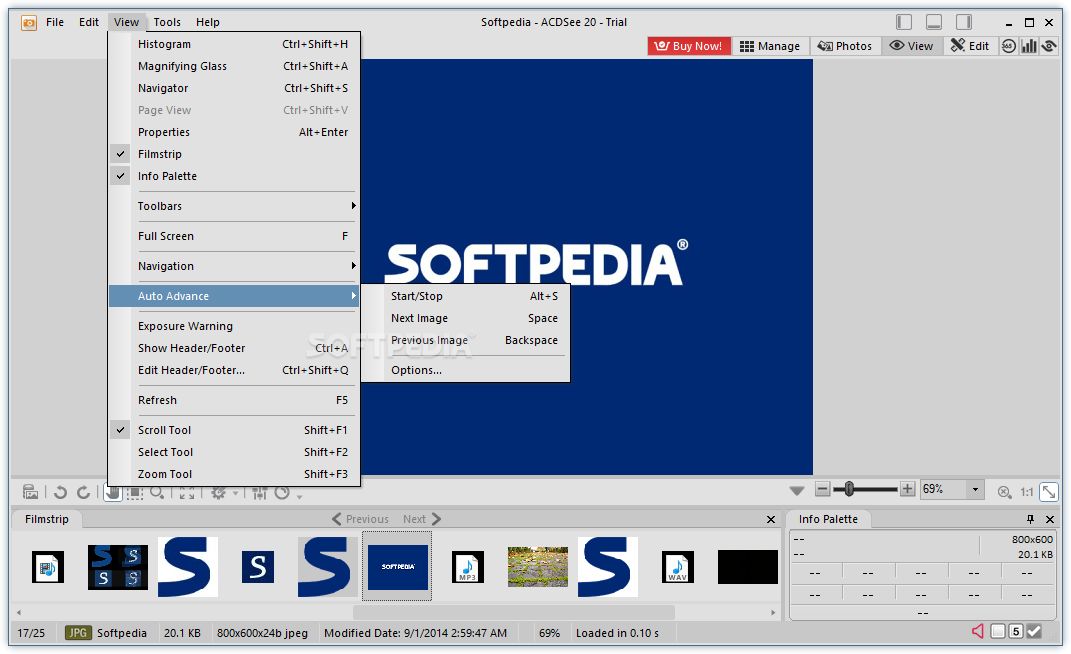Click the zoom out minus button

pyautogui.click(x=822, y=489)
